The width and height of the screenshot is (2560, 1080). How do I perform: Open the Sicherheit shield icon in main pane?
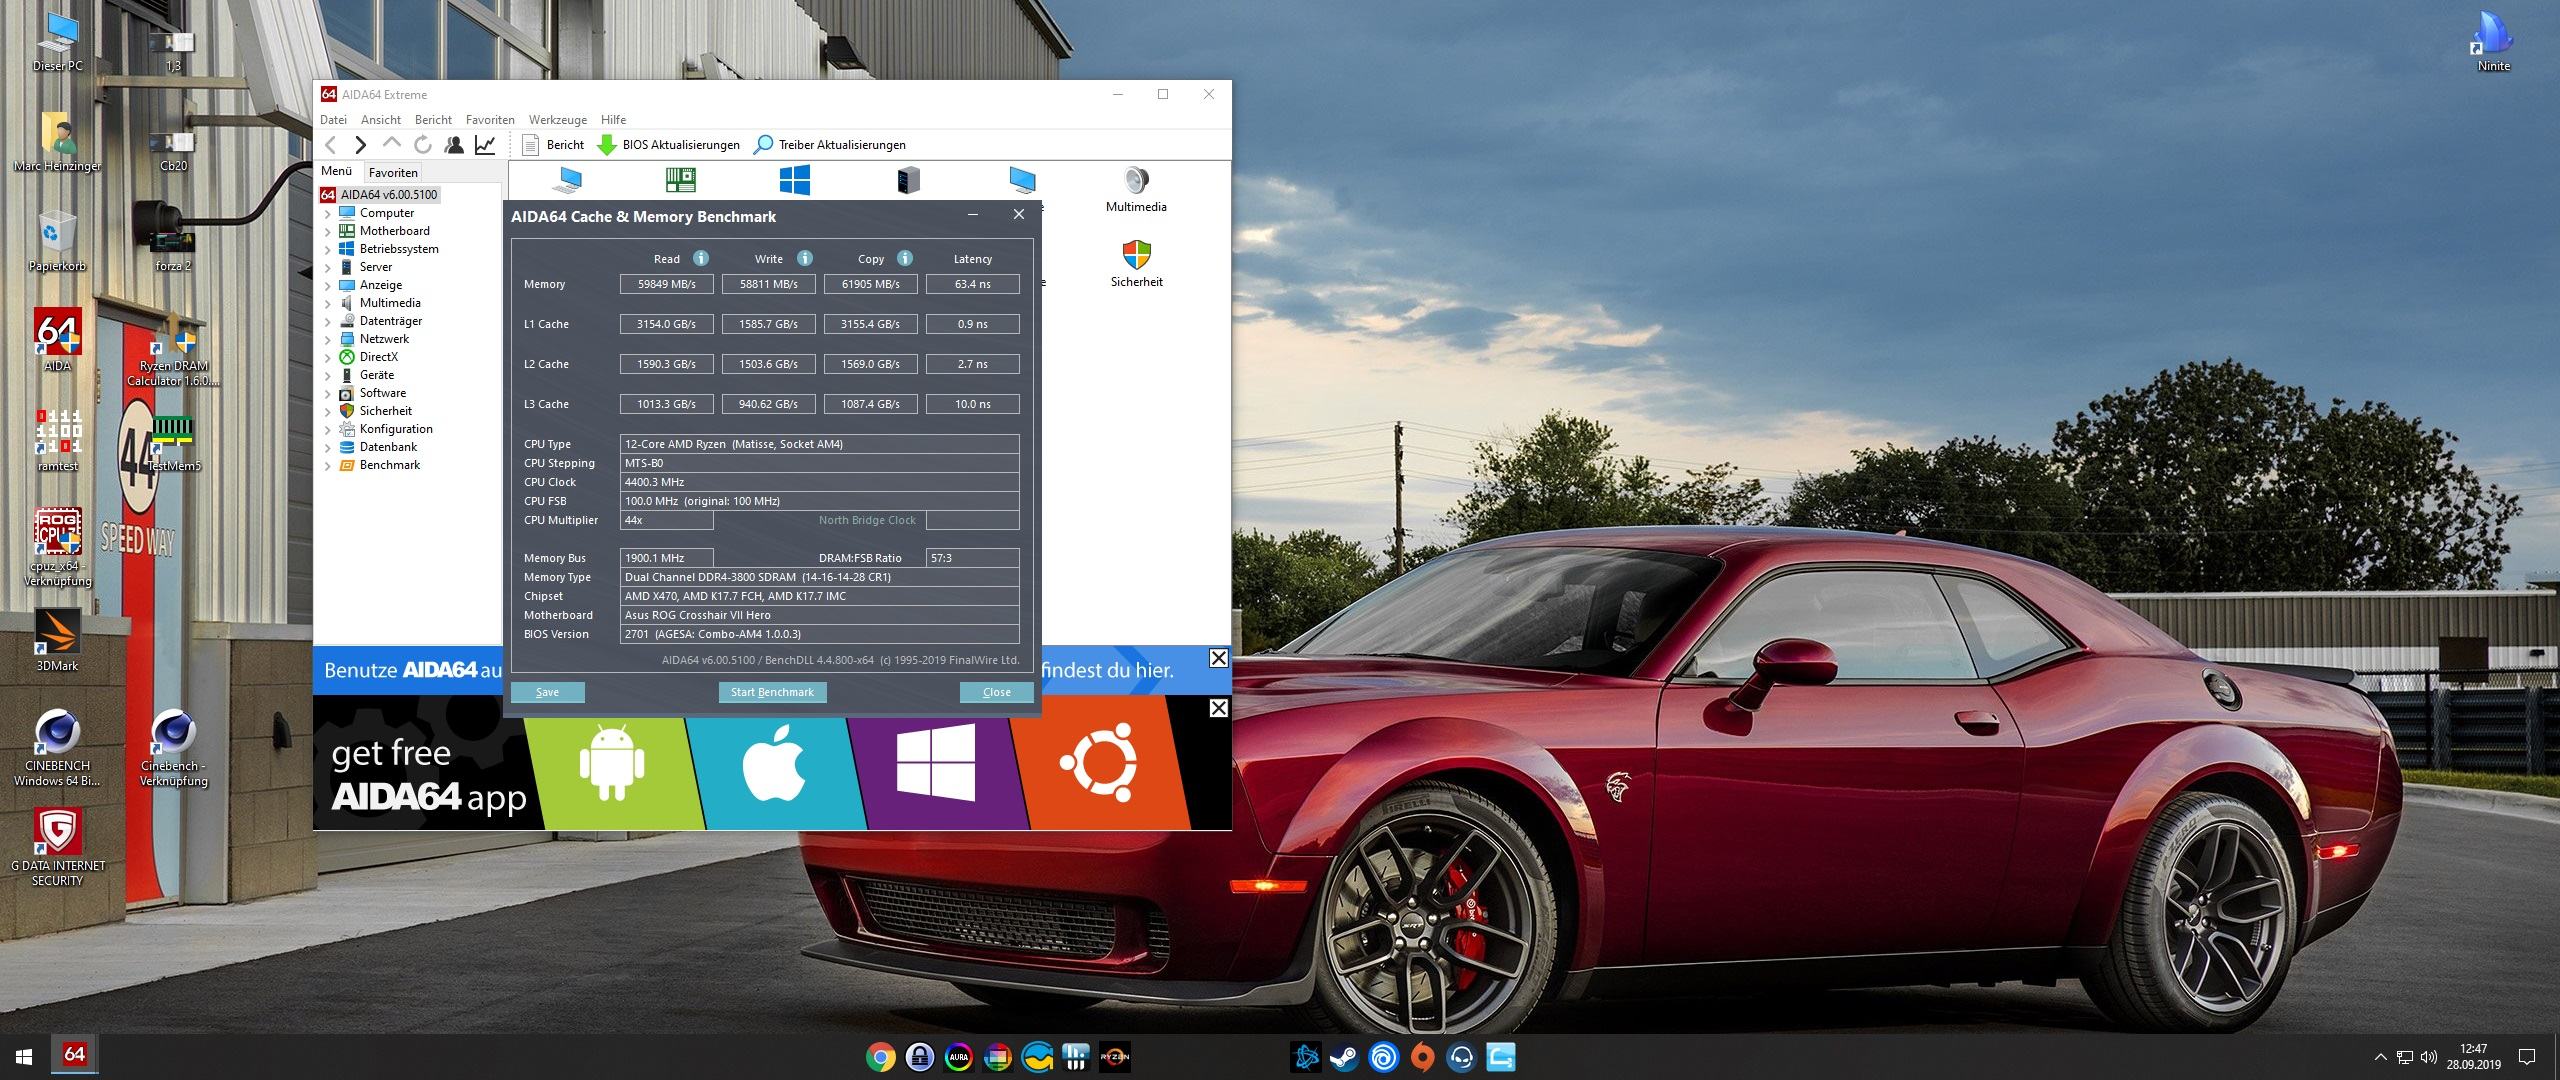click(1136, 264)
